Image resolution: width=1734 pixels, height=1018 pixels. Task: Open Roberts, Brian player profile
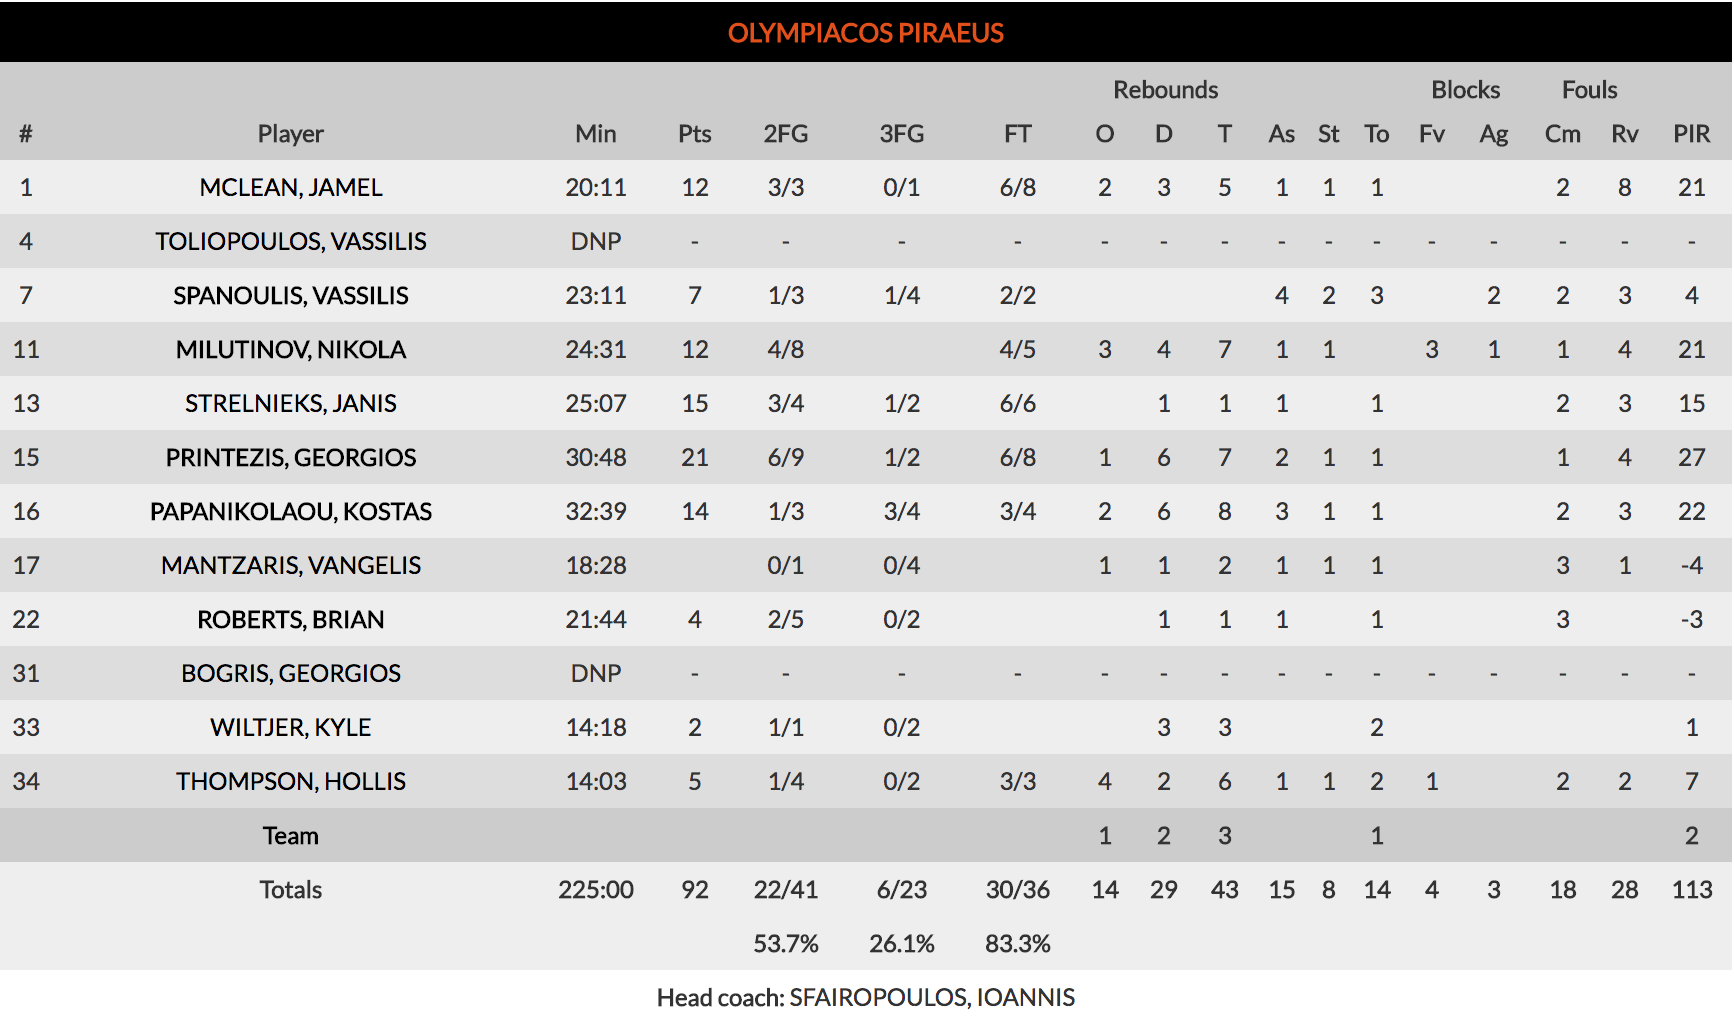pyautogui.click(x=290, y=620)
